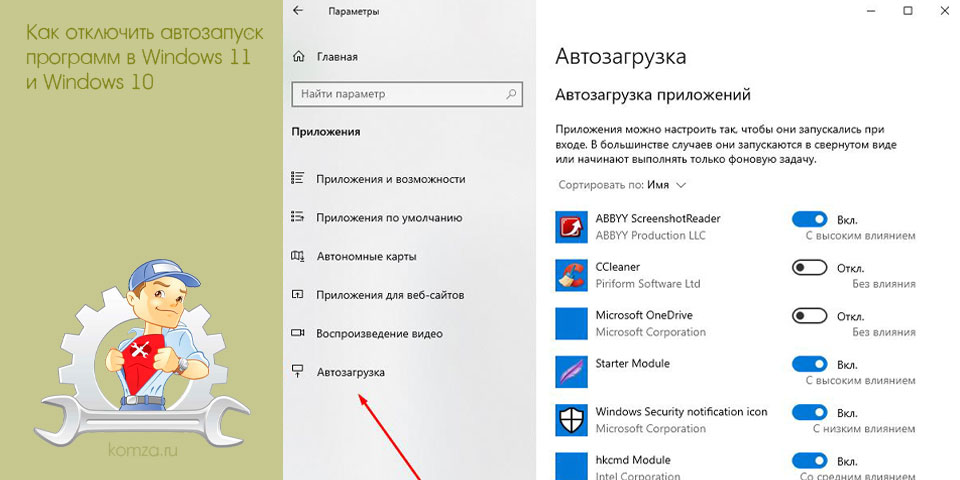Click the С низким влиянием impact label
Screen dimensions: 960x480
point(864,429)
